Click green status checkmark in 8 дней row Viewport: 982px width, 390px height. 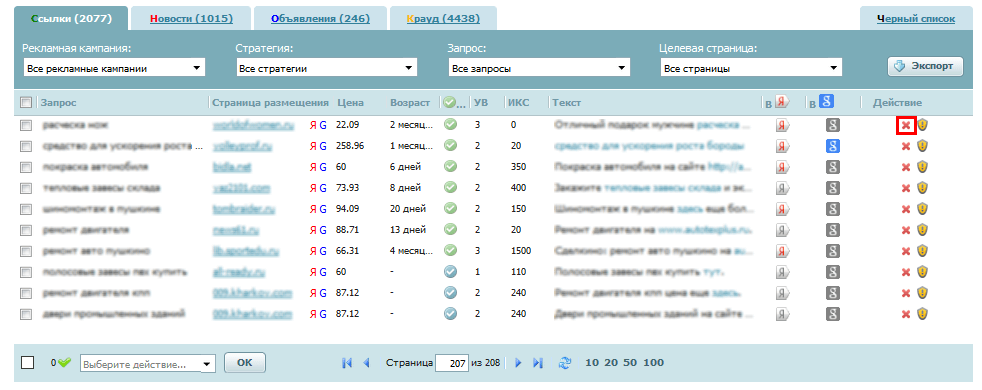tap(450, 188)
